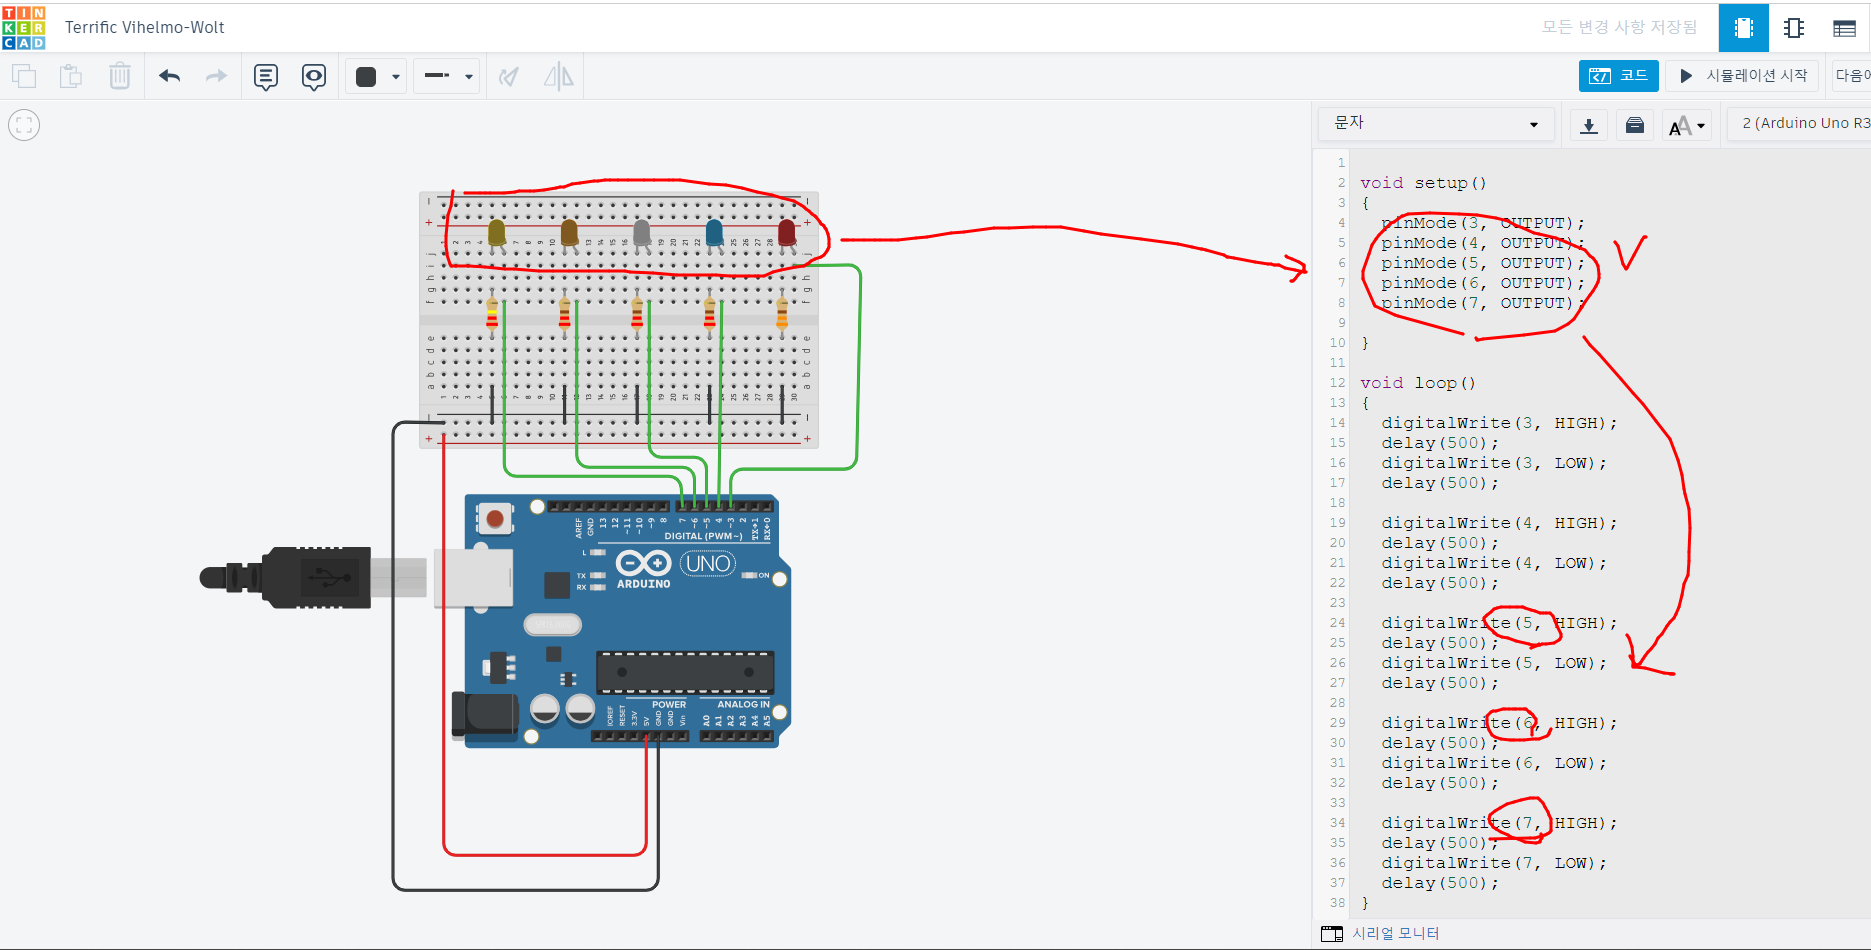The height and width of the screenshot is (950, 1871).
Task: Download the code
Action: click(1588, 125)
